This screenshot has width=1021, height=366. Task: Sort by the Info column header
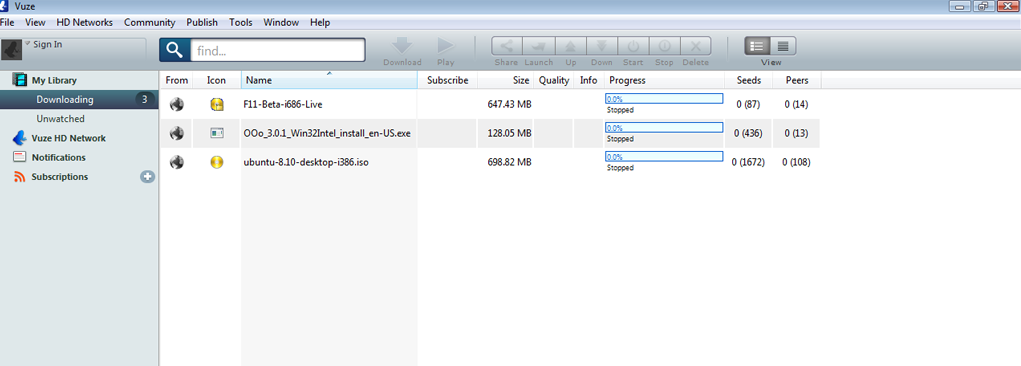pos(589,80)
